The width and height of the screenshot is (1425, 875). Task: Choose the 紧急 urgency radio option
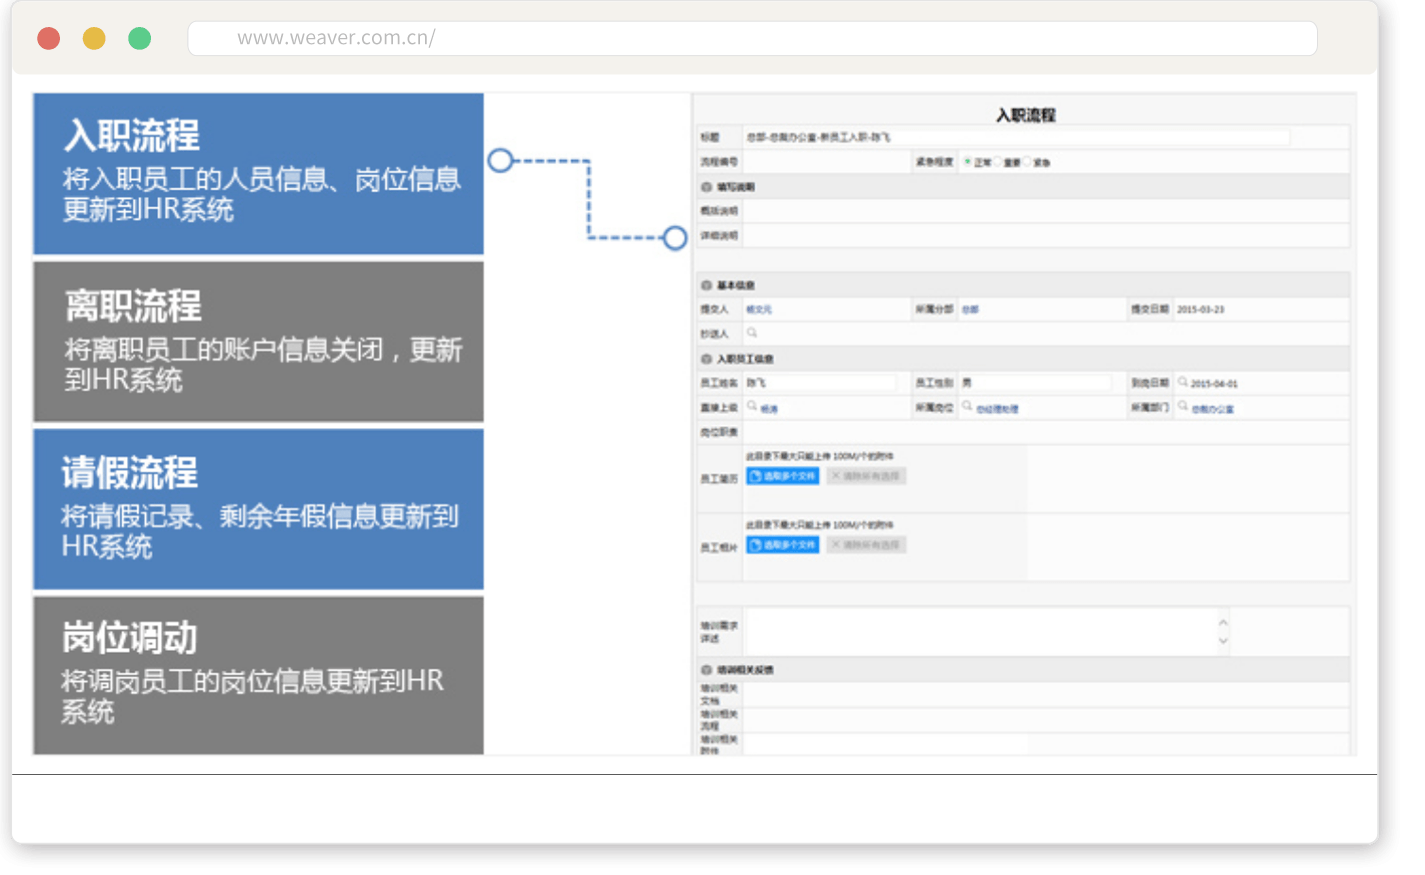coord(1027,162)
